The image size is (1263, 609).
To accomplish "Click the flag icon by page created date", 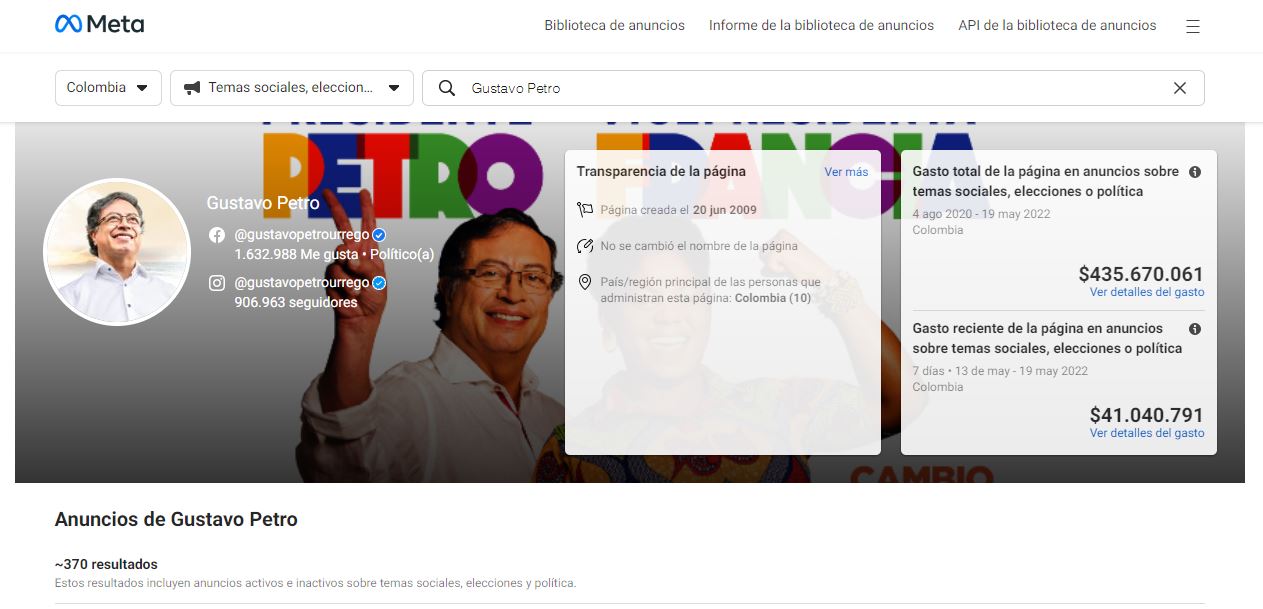I will pyautogui.click(x=585, y=210).
